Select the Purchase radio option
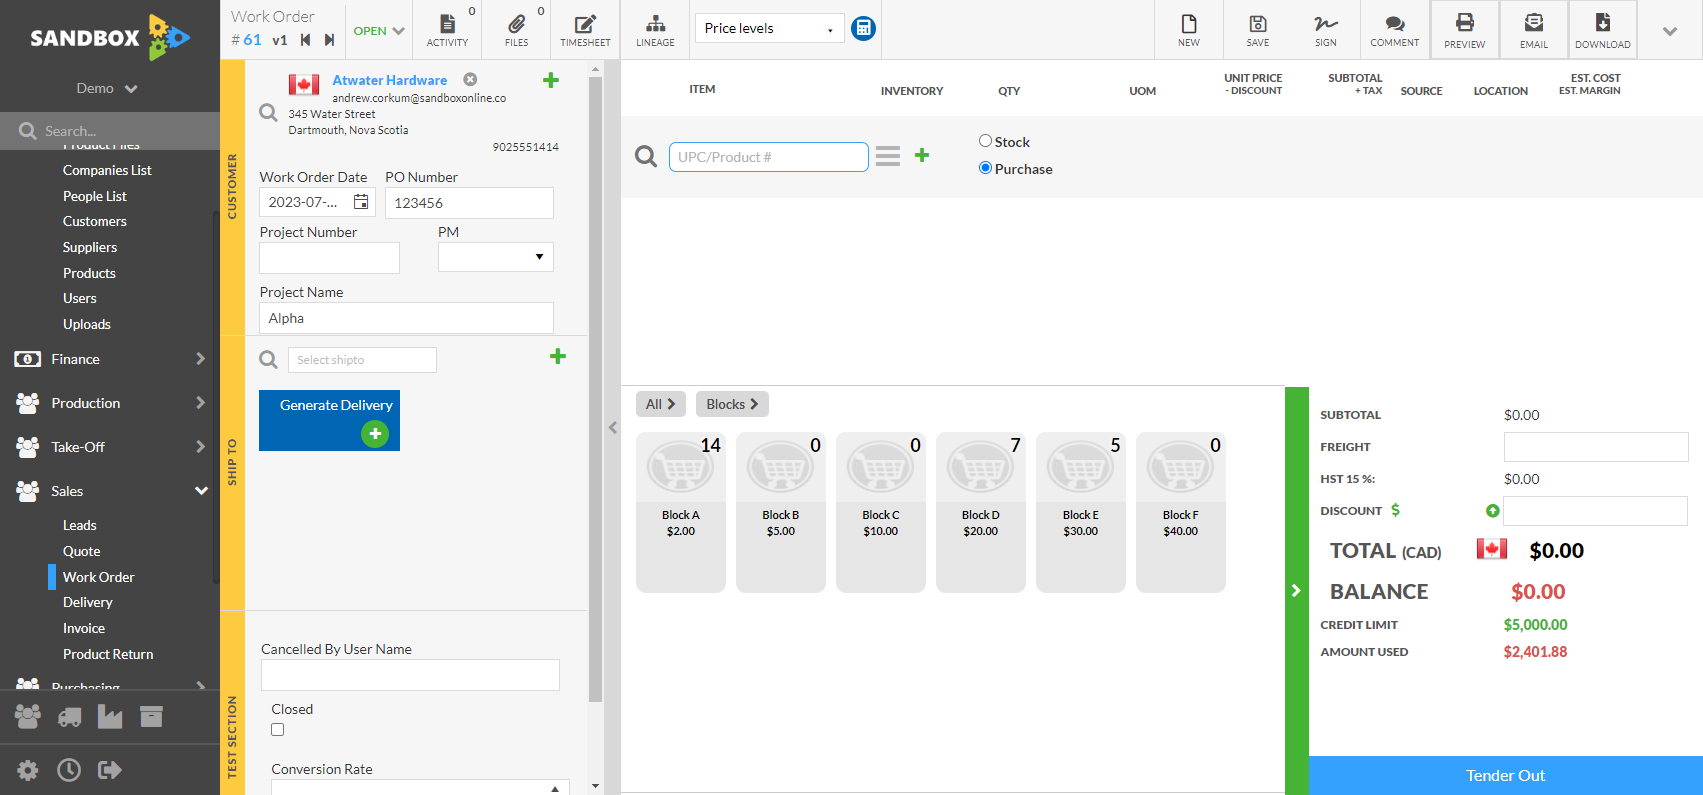Viewport: 1703px width, 795px height. tap(985, 168)
